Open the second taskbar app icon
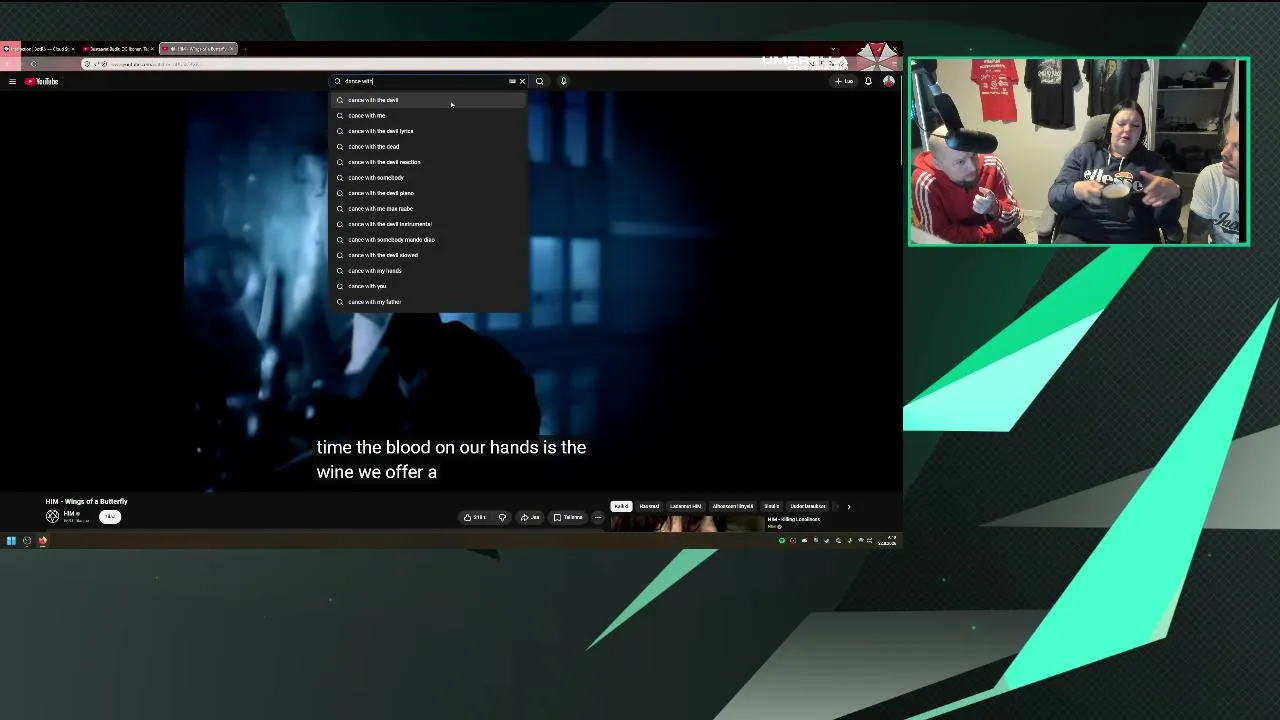Viewport: 1280px width, 720px height. 27,541
